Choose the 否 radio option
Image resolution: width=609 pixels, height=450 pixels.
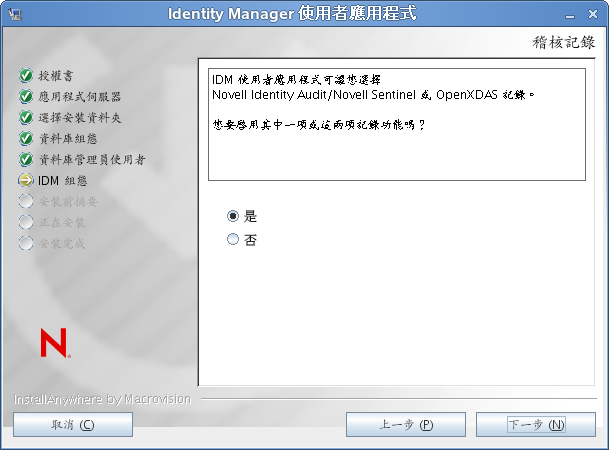coord(234,240)
